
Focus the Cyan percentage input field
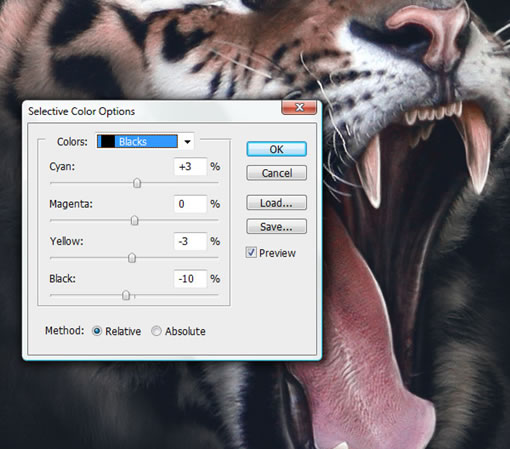pos(190,166)
